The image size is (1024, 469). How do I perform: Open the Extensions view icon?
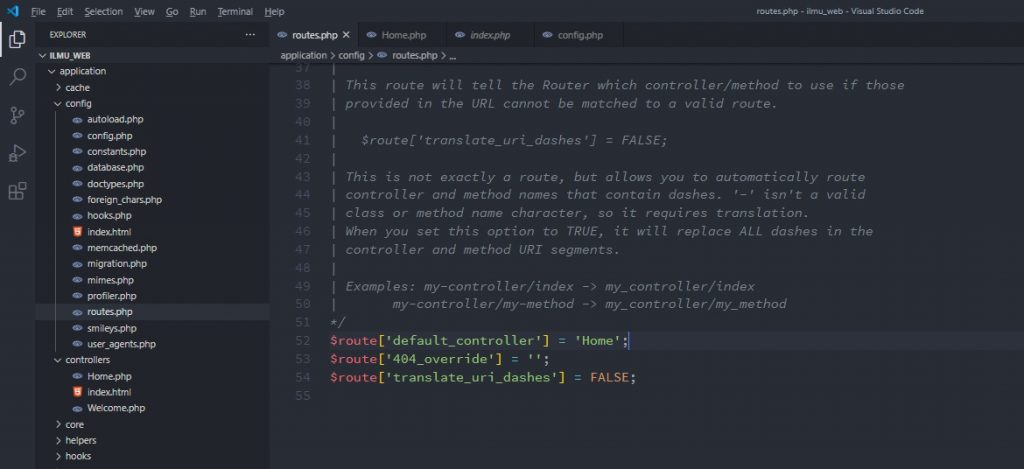[17, 191]
